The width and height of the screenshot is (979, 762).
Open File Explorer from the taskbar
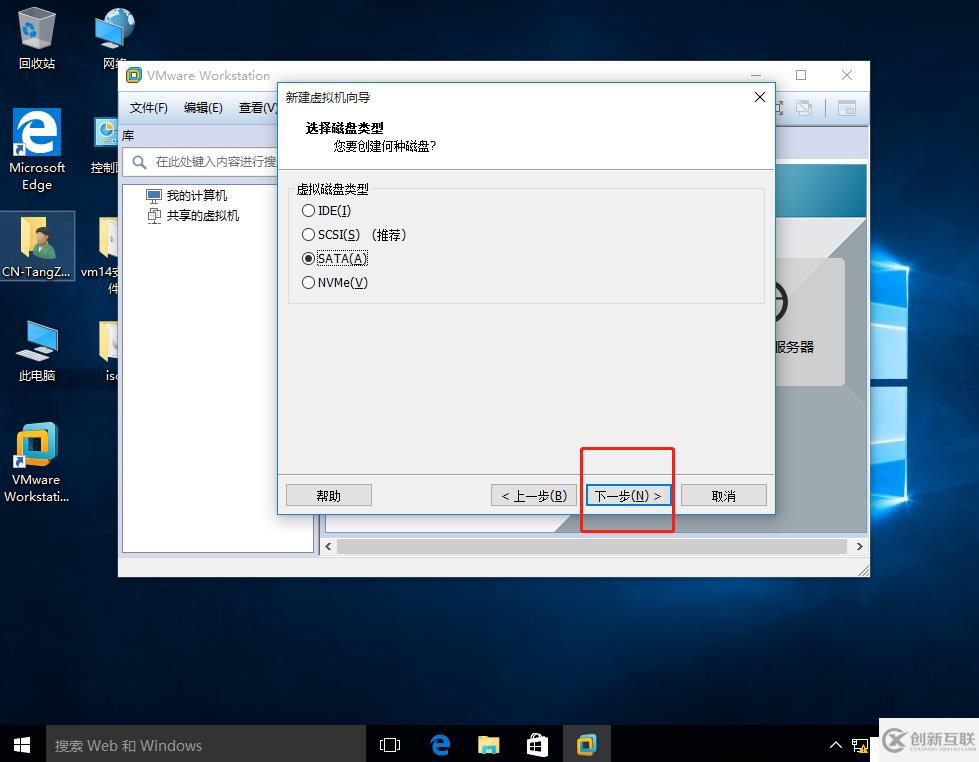(x=488, y=745)
